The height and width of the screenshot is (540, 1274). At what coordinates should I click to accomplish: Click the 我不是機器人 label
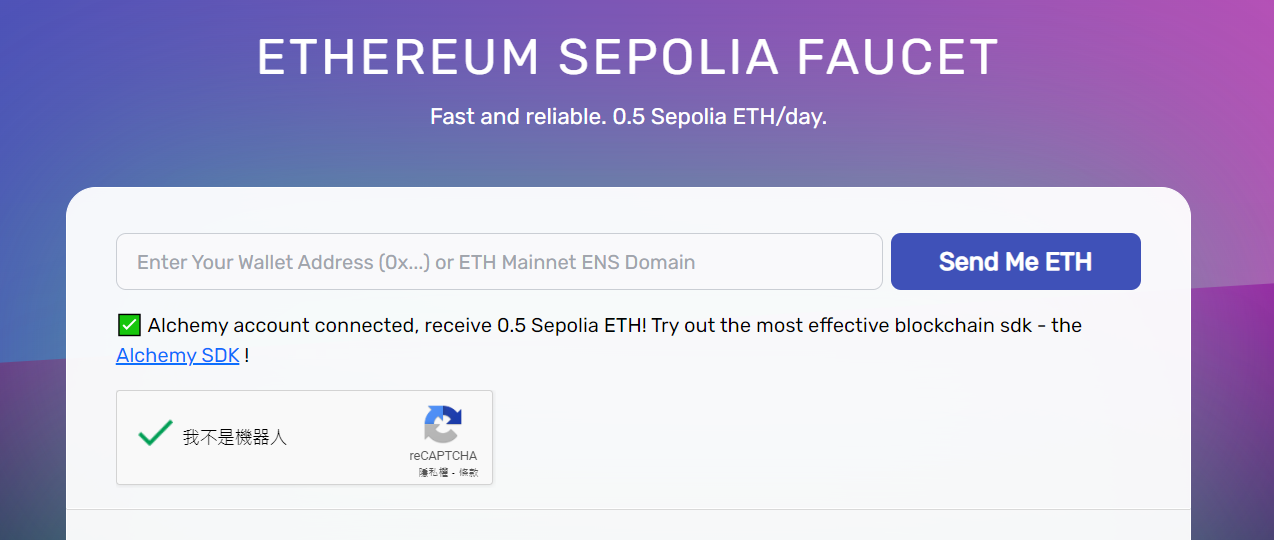pyautogui.click(x=234, y=437)
